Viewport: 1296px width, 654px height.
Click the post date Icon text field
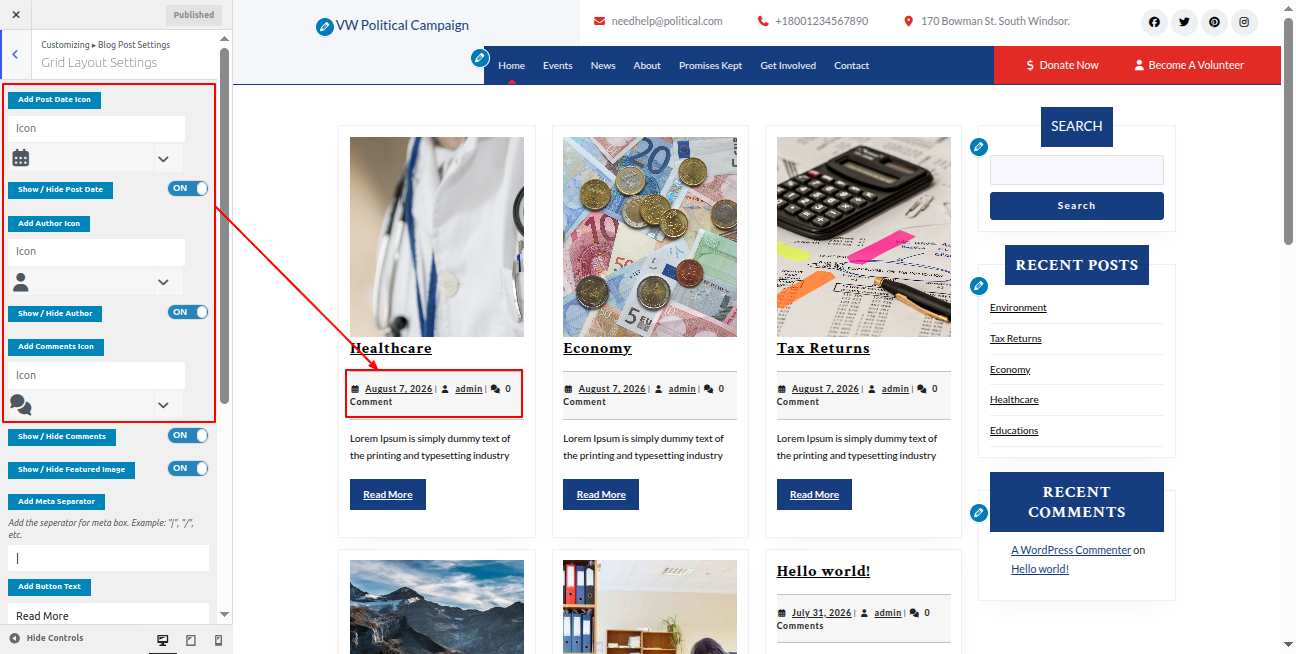(x=96, y=128)
